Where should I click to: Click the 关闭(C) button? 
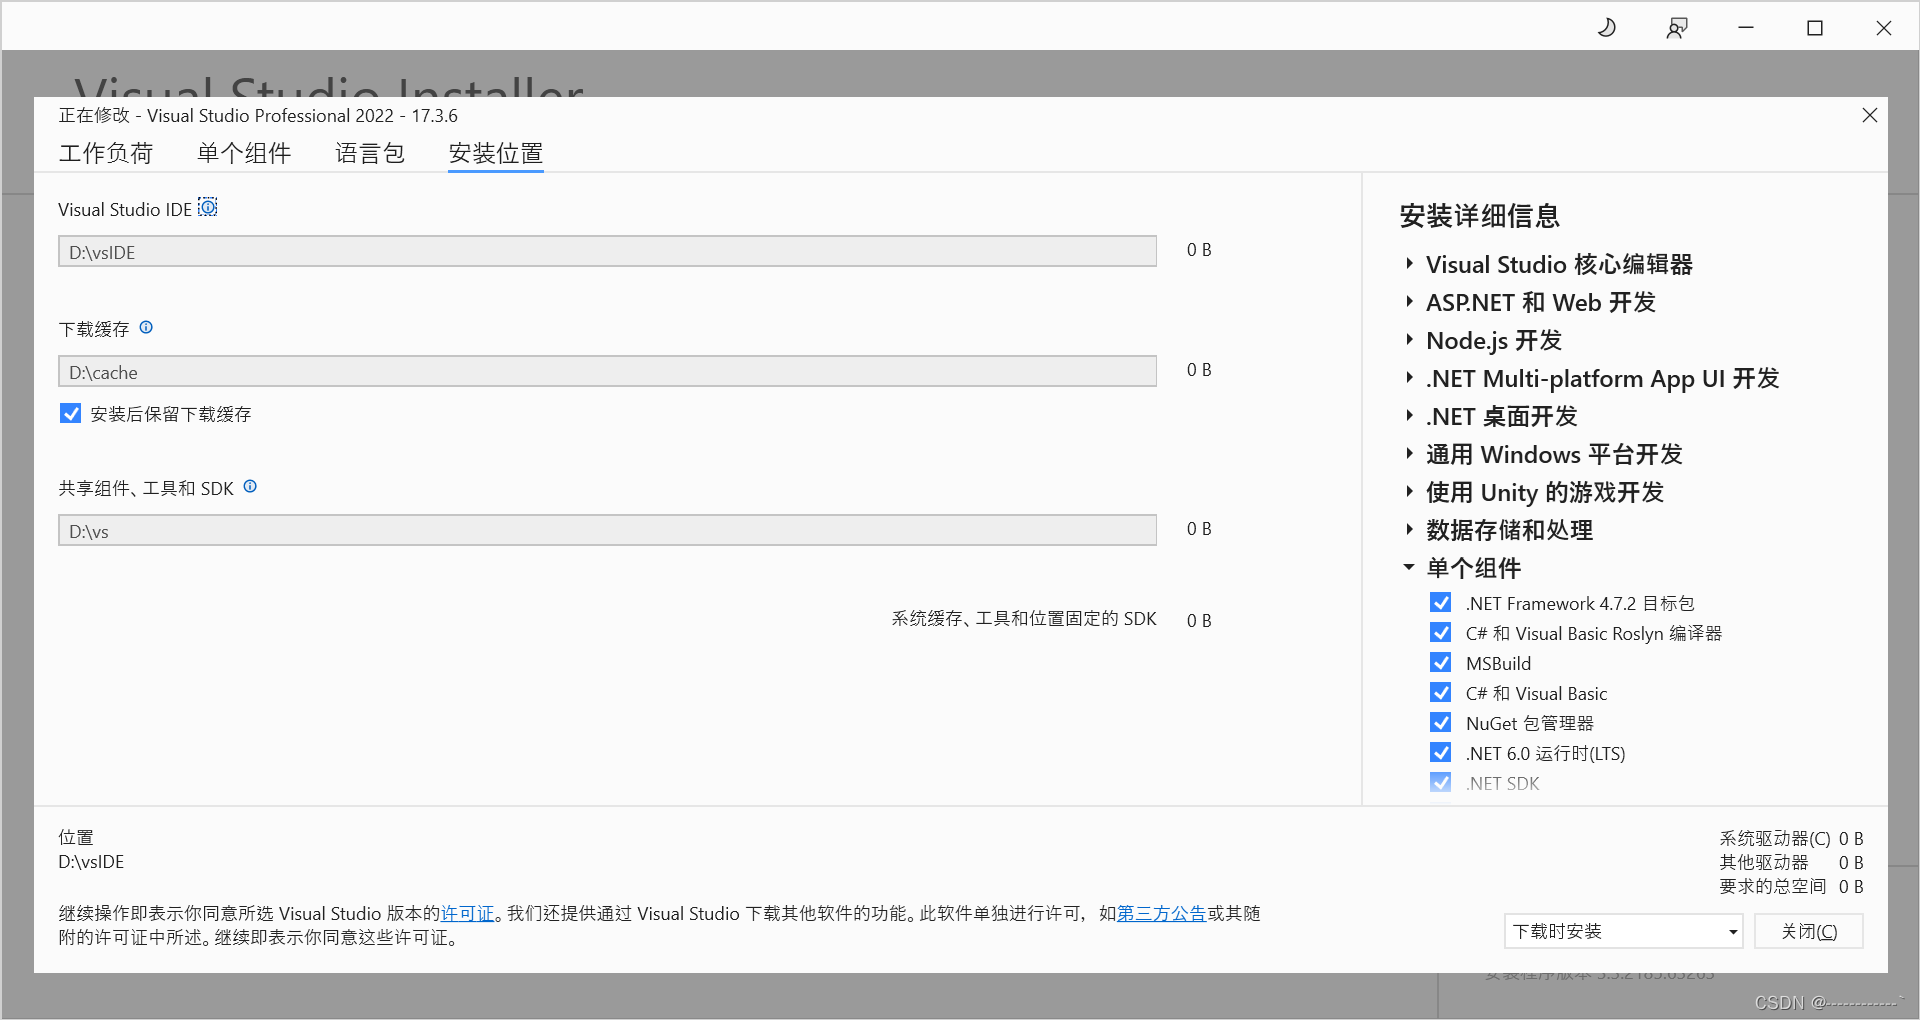pyautogui.click(x=1808, y=931)
